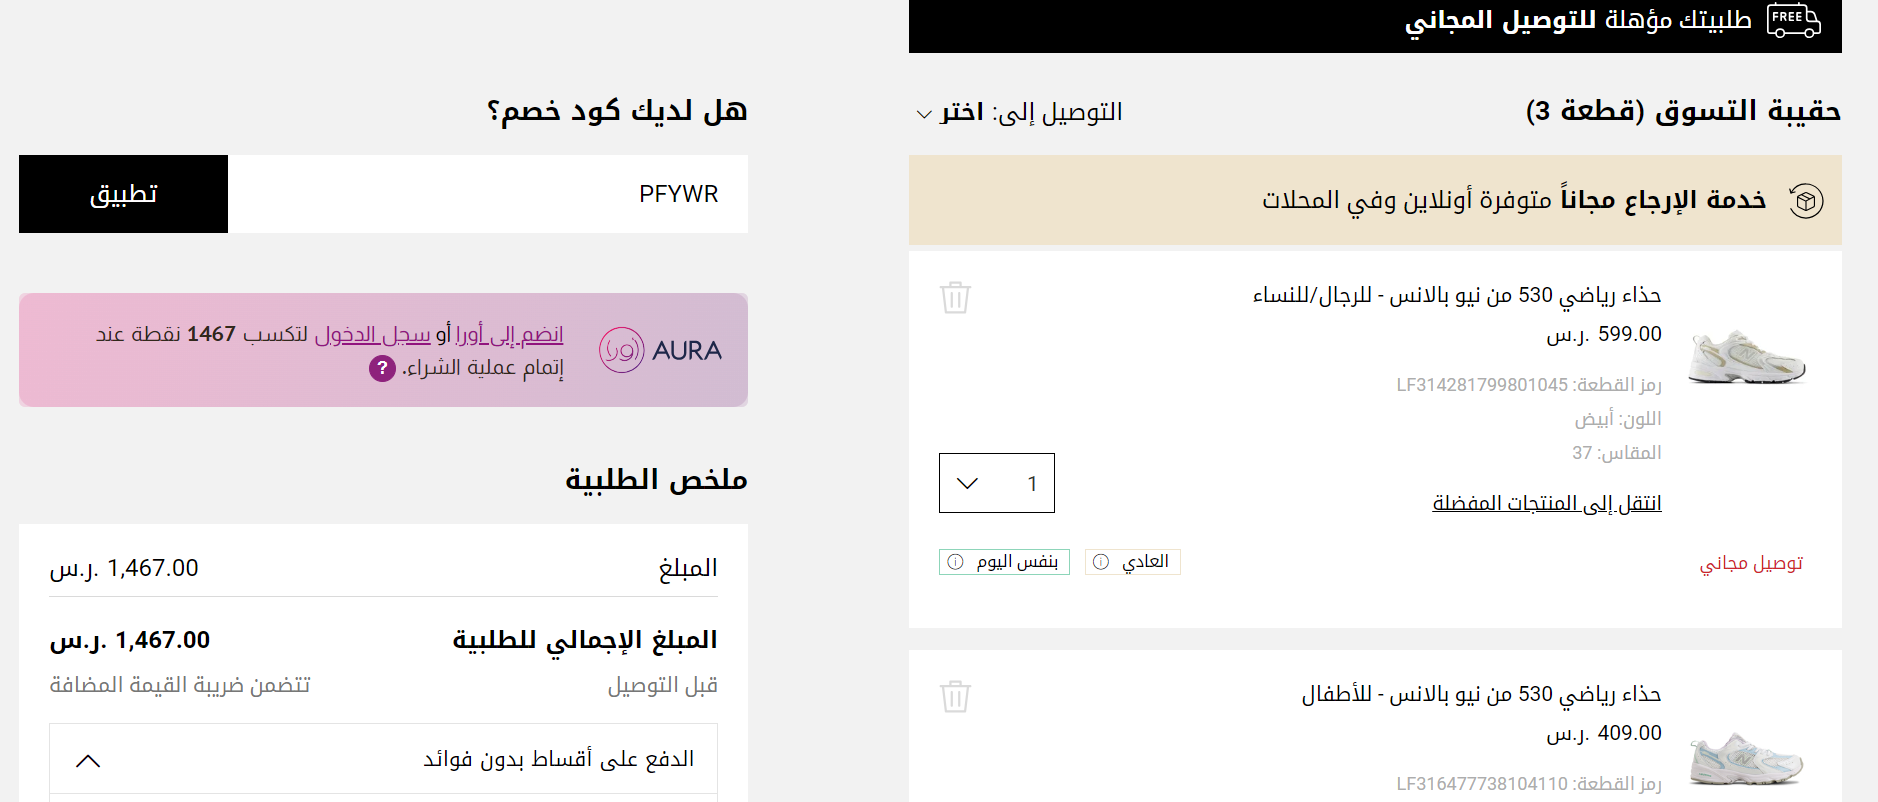Click the خدمة الإرجاع مجاناً returns banner
The height and width of the screenshot is (802, 1878).
click(x=1375, y=200)
